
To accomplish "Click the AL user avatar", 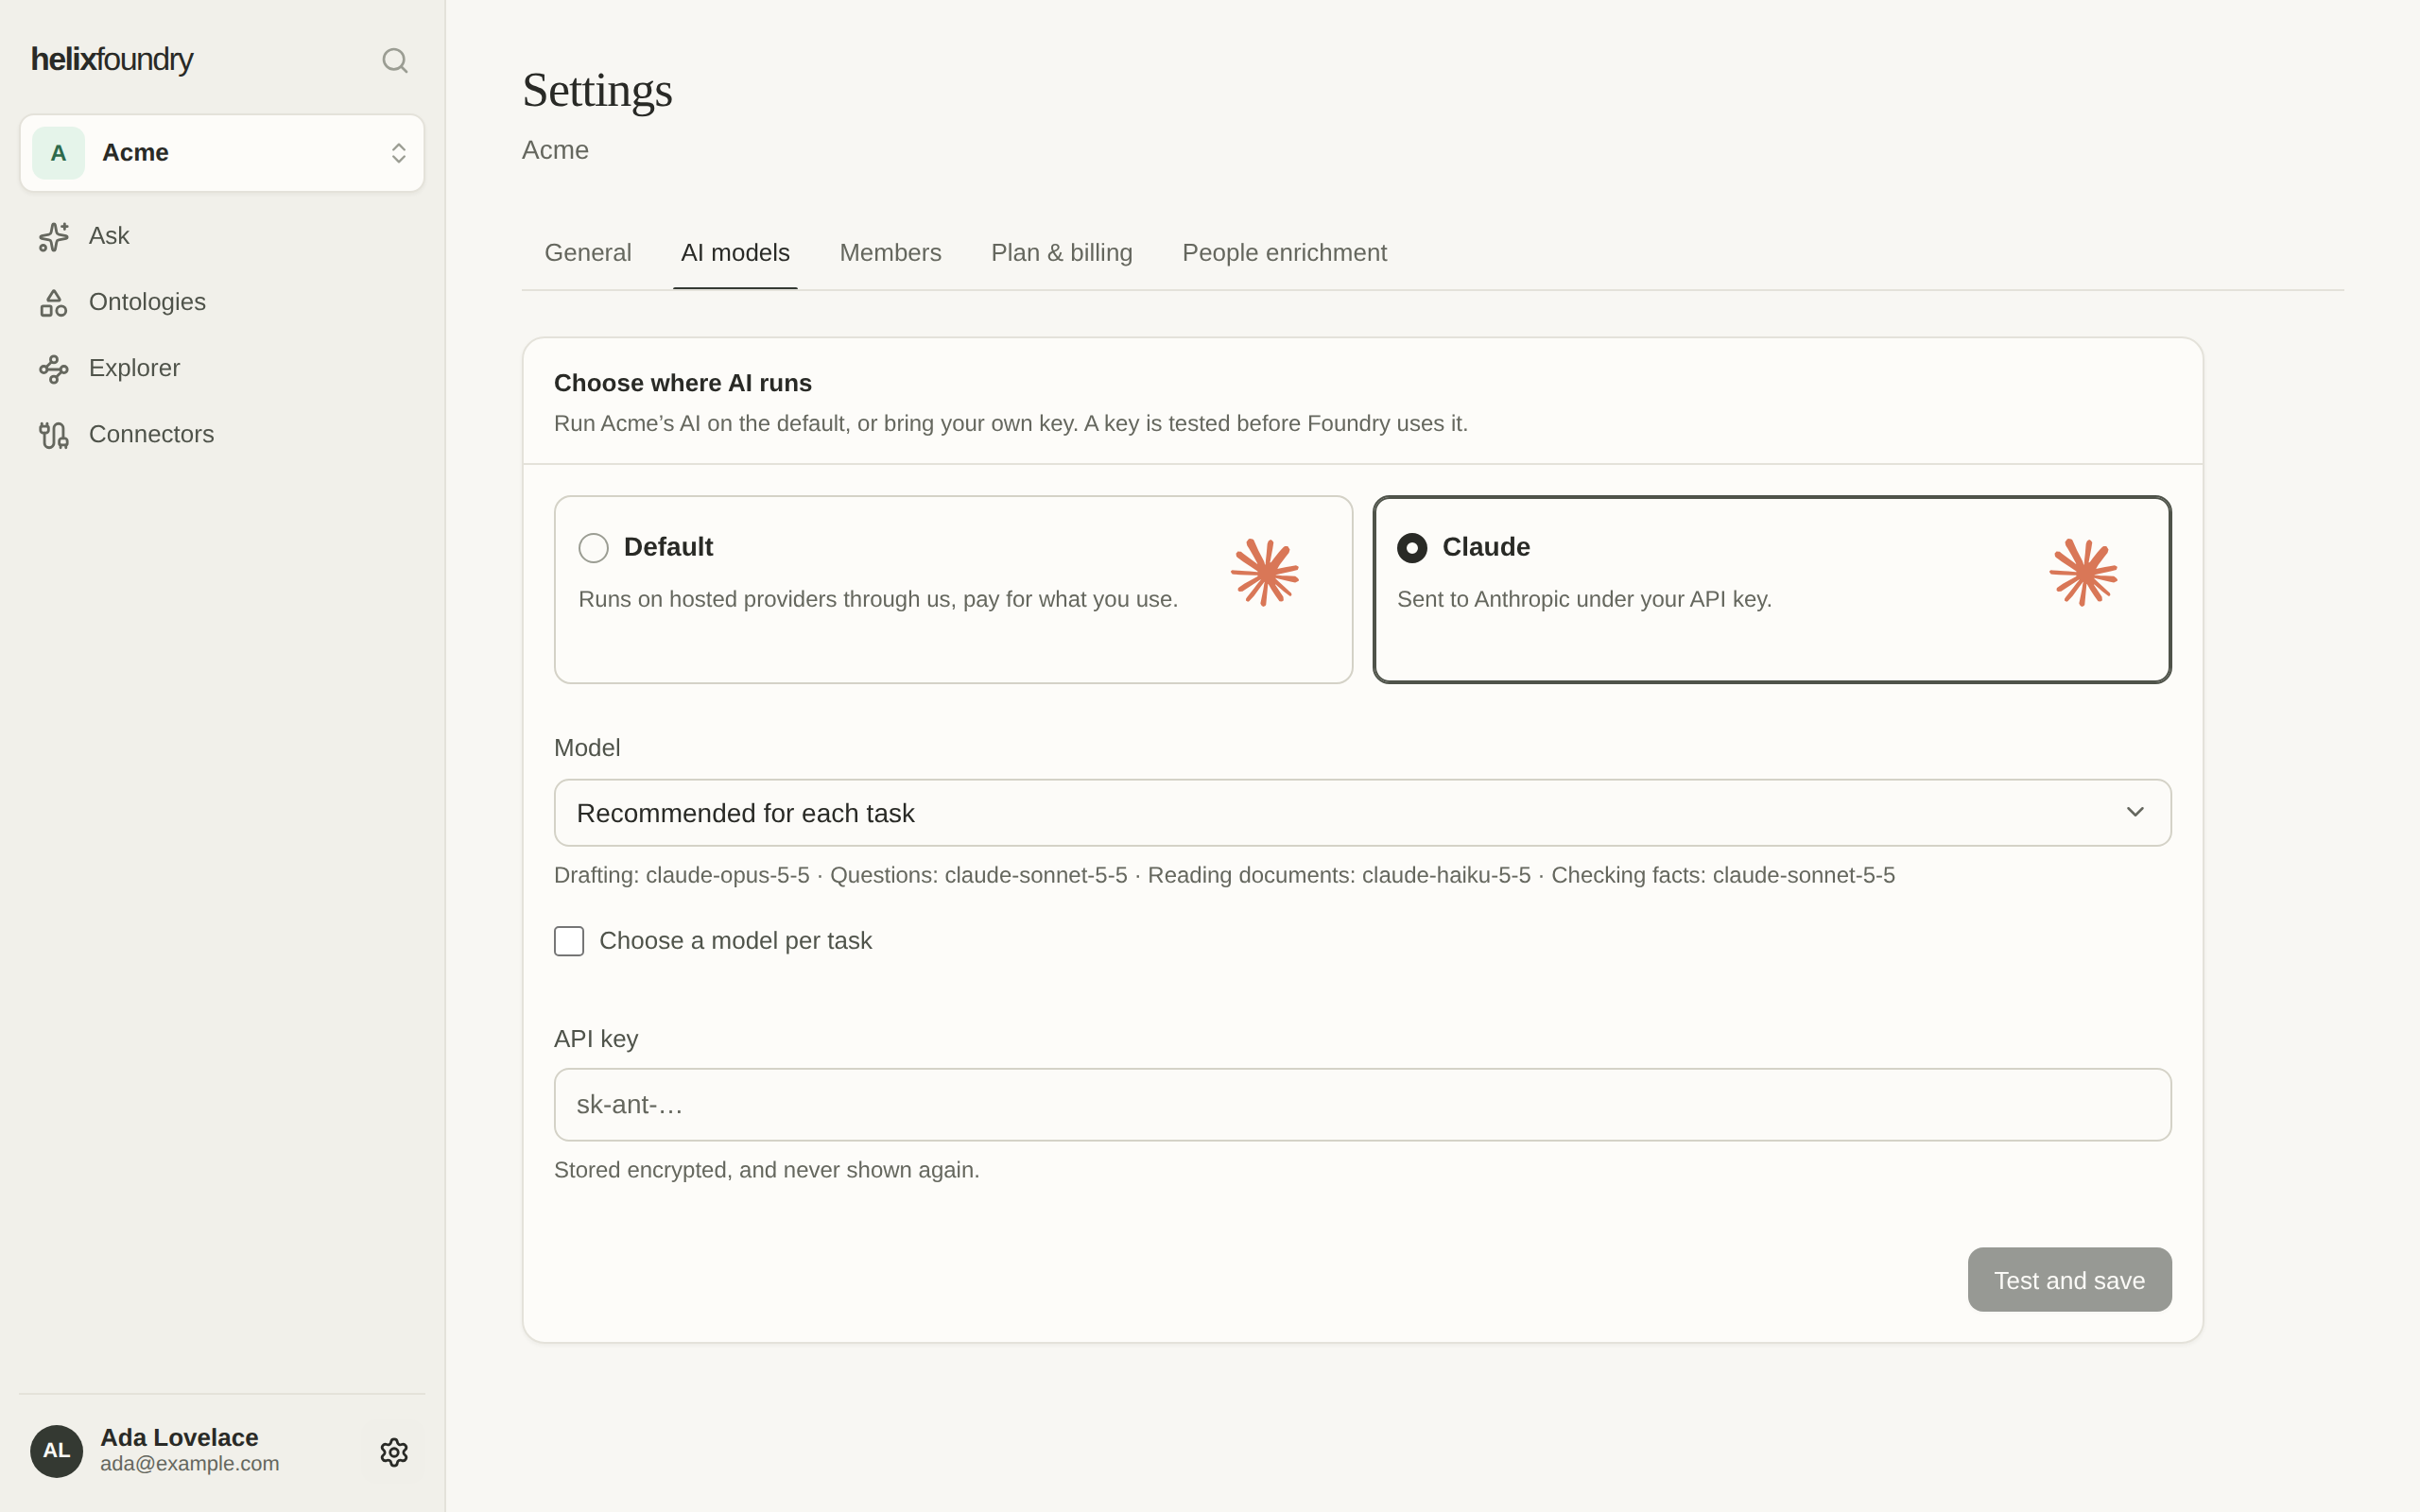I will click(57, 1451).
